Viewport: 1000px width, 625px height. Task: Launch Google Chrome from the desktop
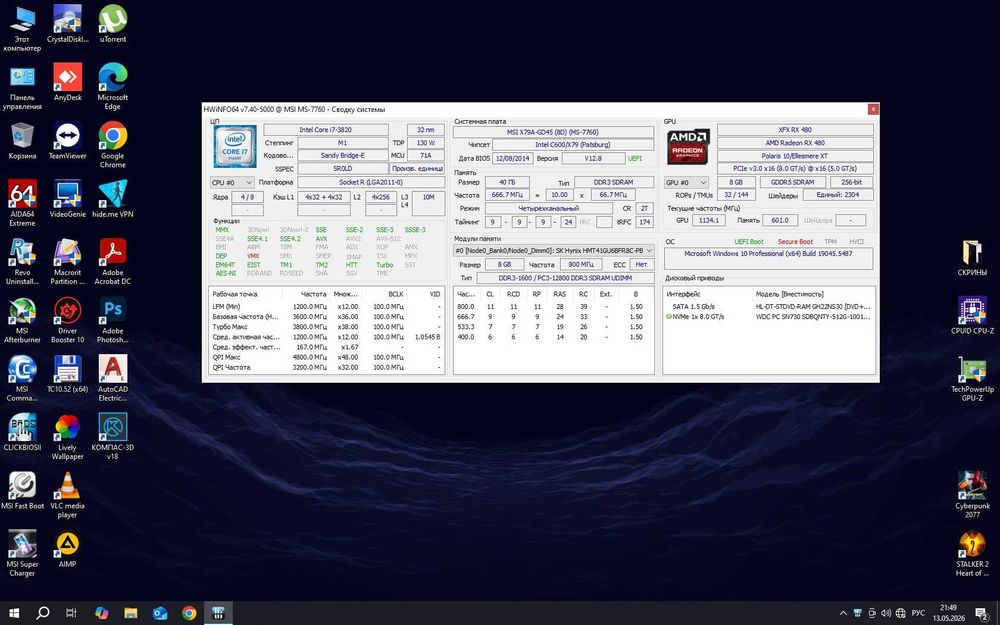point(113,145)
